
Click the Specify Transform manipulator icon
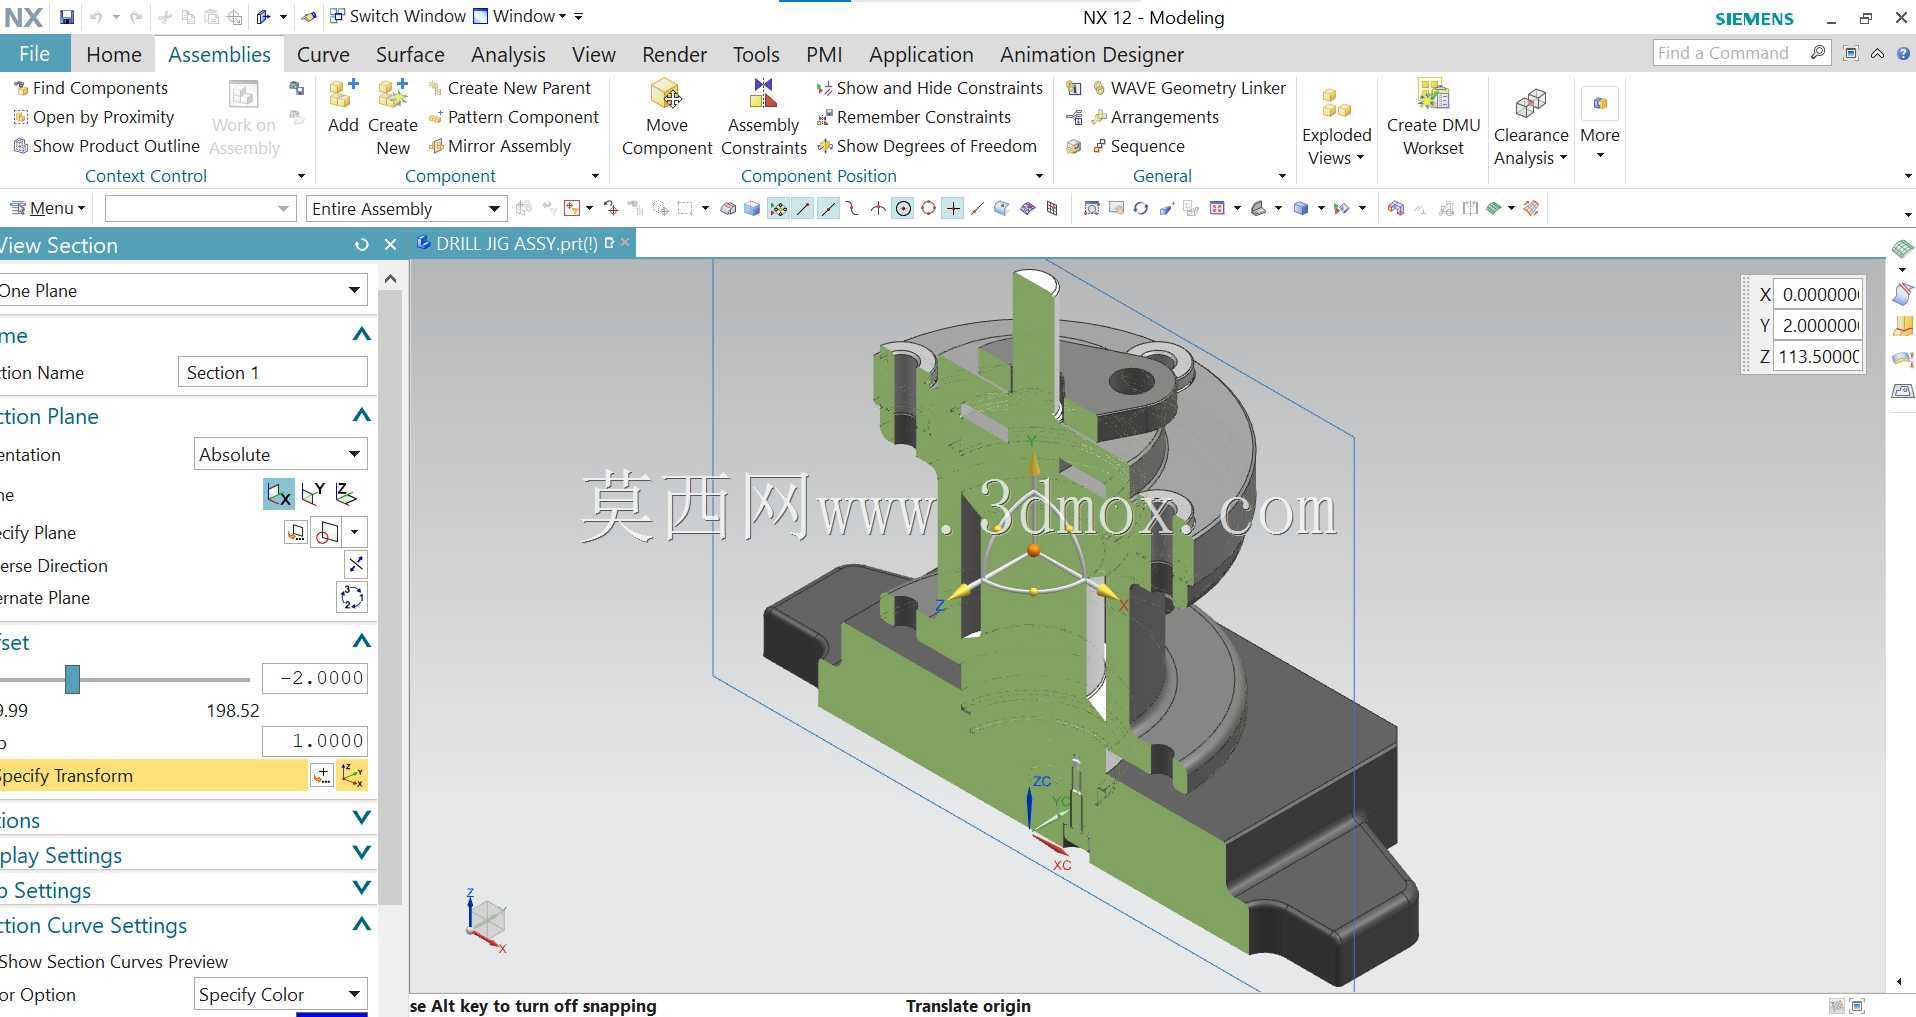coord(352,775)
